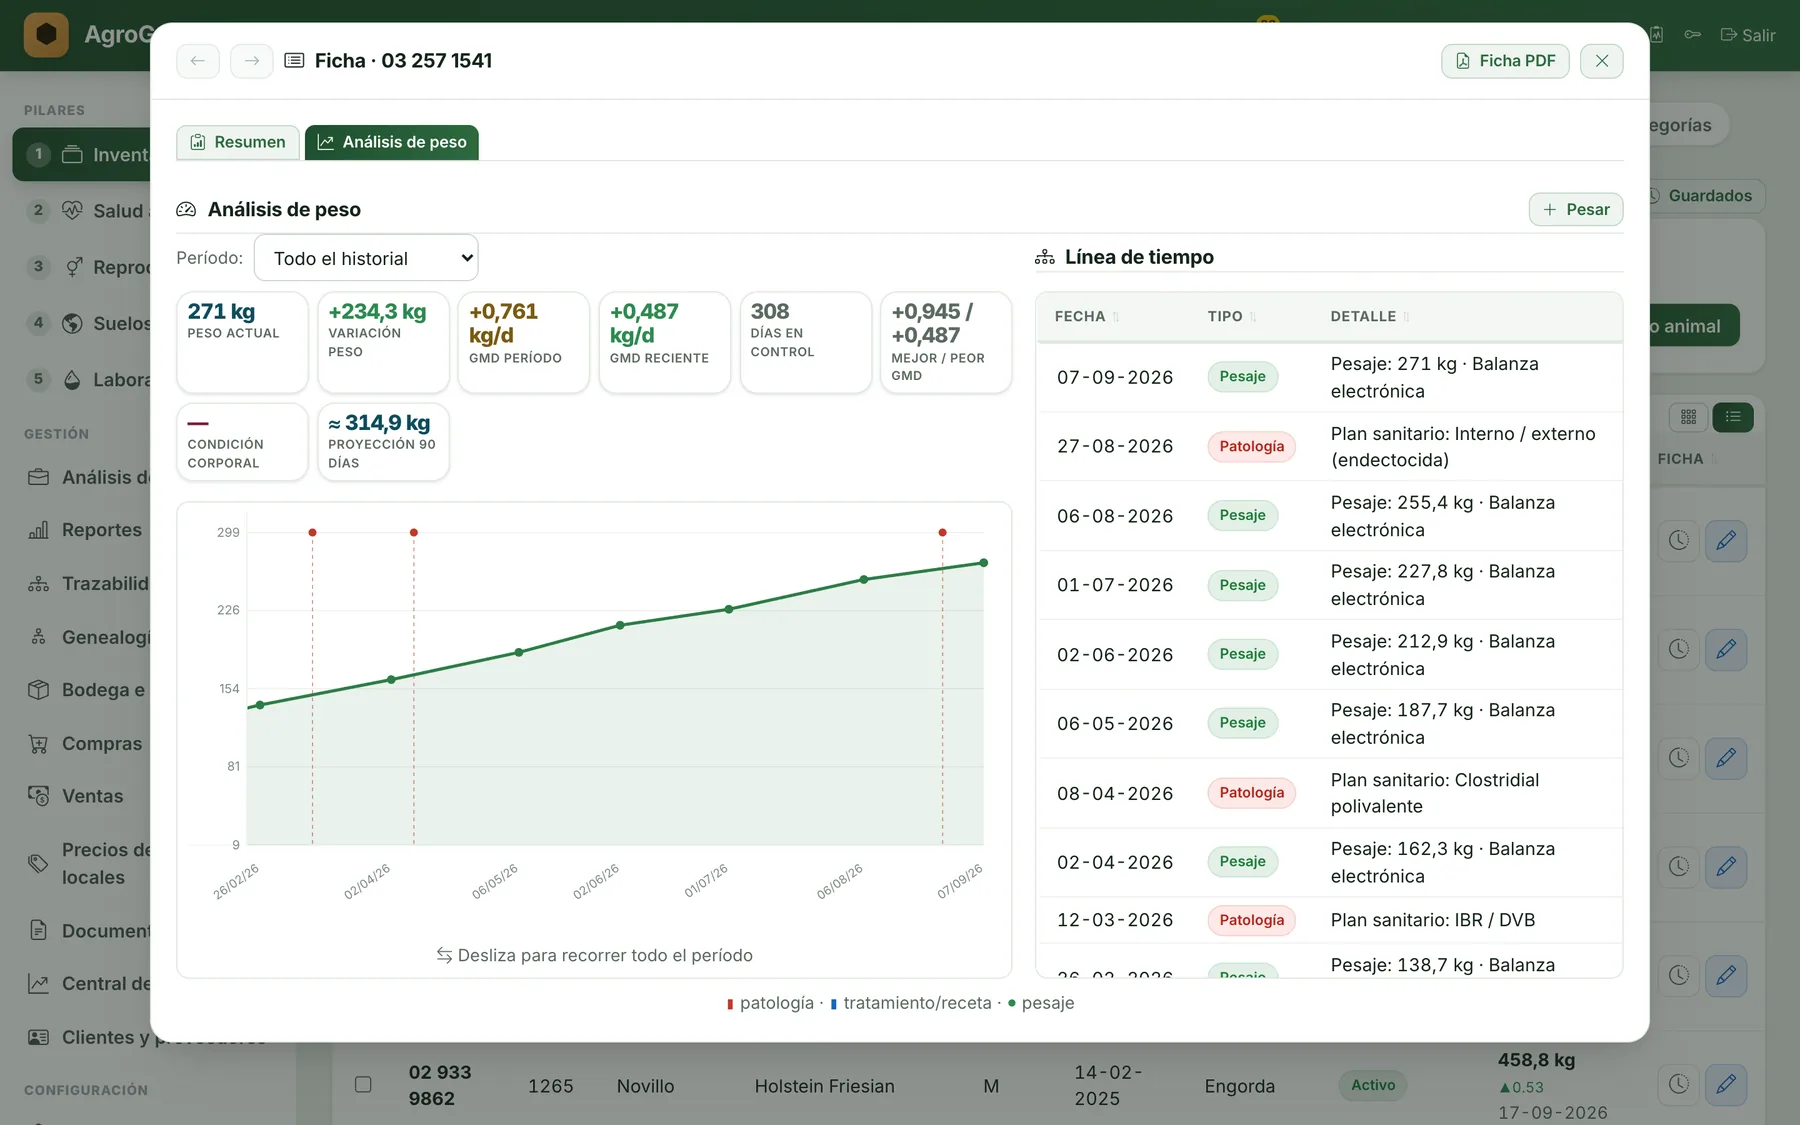Select the Análisis de peso tab
Viewport: 1800px width, 1125px height.
click(x=392, y=142)
